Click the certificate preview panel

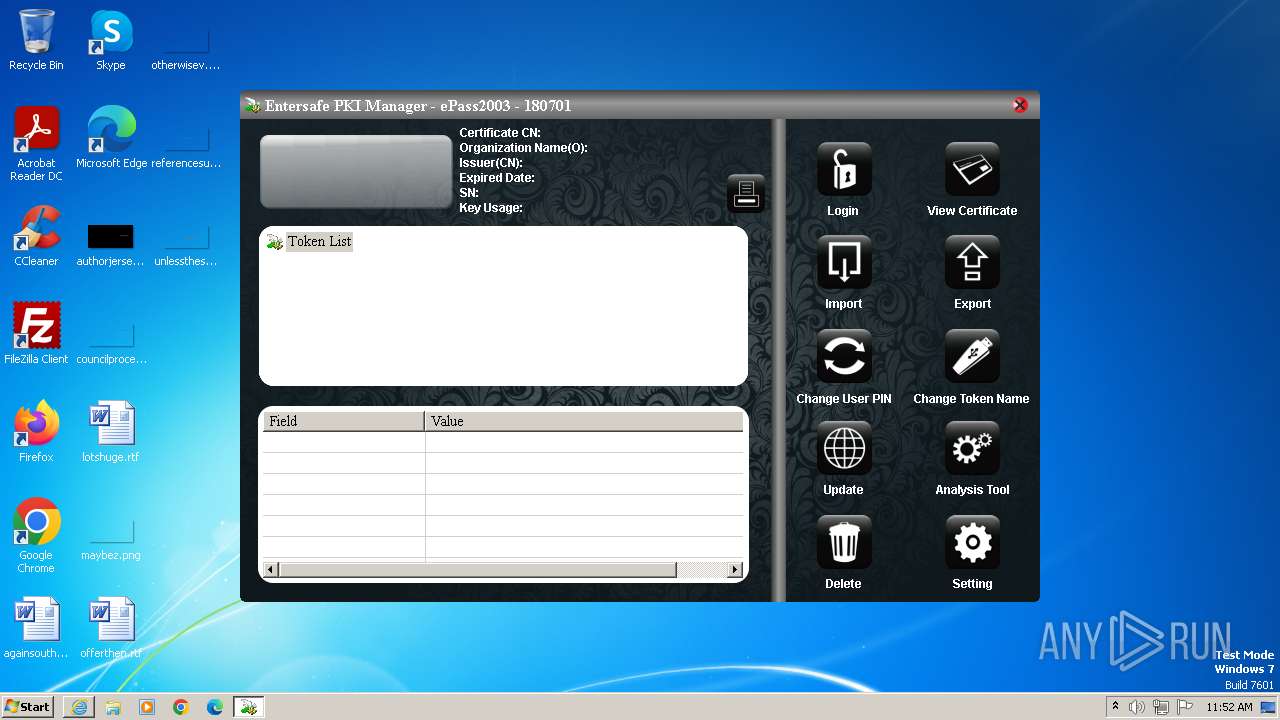pos(356,172)
